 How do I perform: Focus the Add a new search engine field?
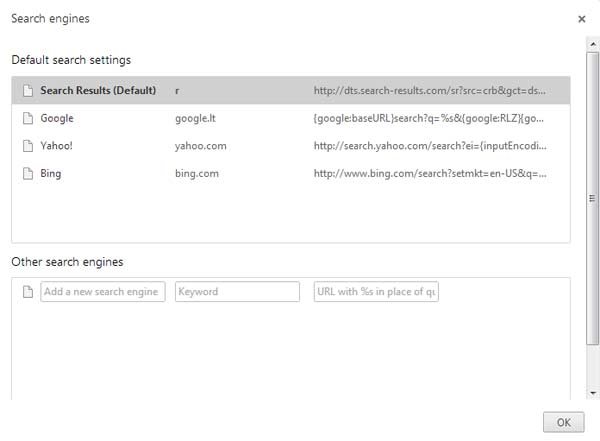103,292
